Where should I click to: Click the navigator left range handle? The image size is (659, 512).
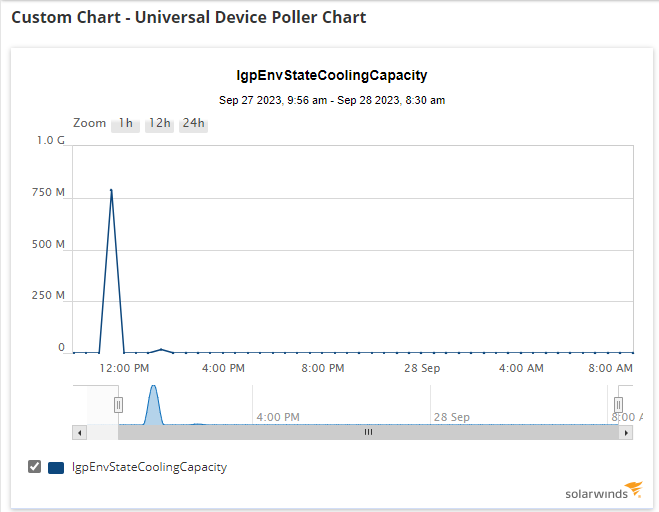pos(119,405)
